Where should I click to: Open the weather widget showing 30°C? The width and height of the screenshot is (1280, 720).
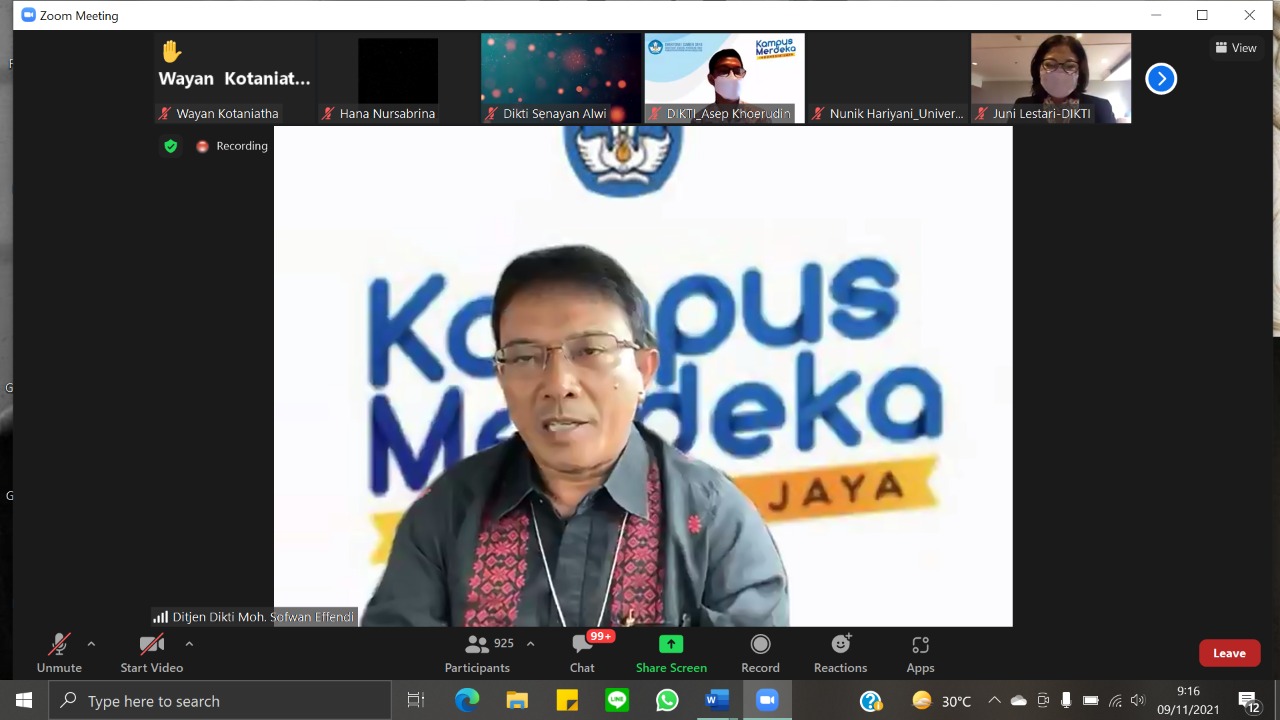click(941, 701)
